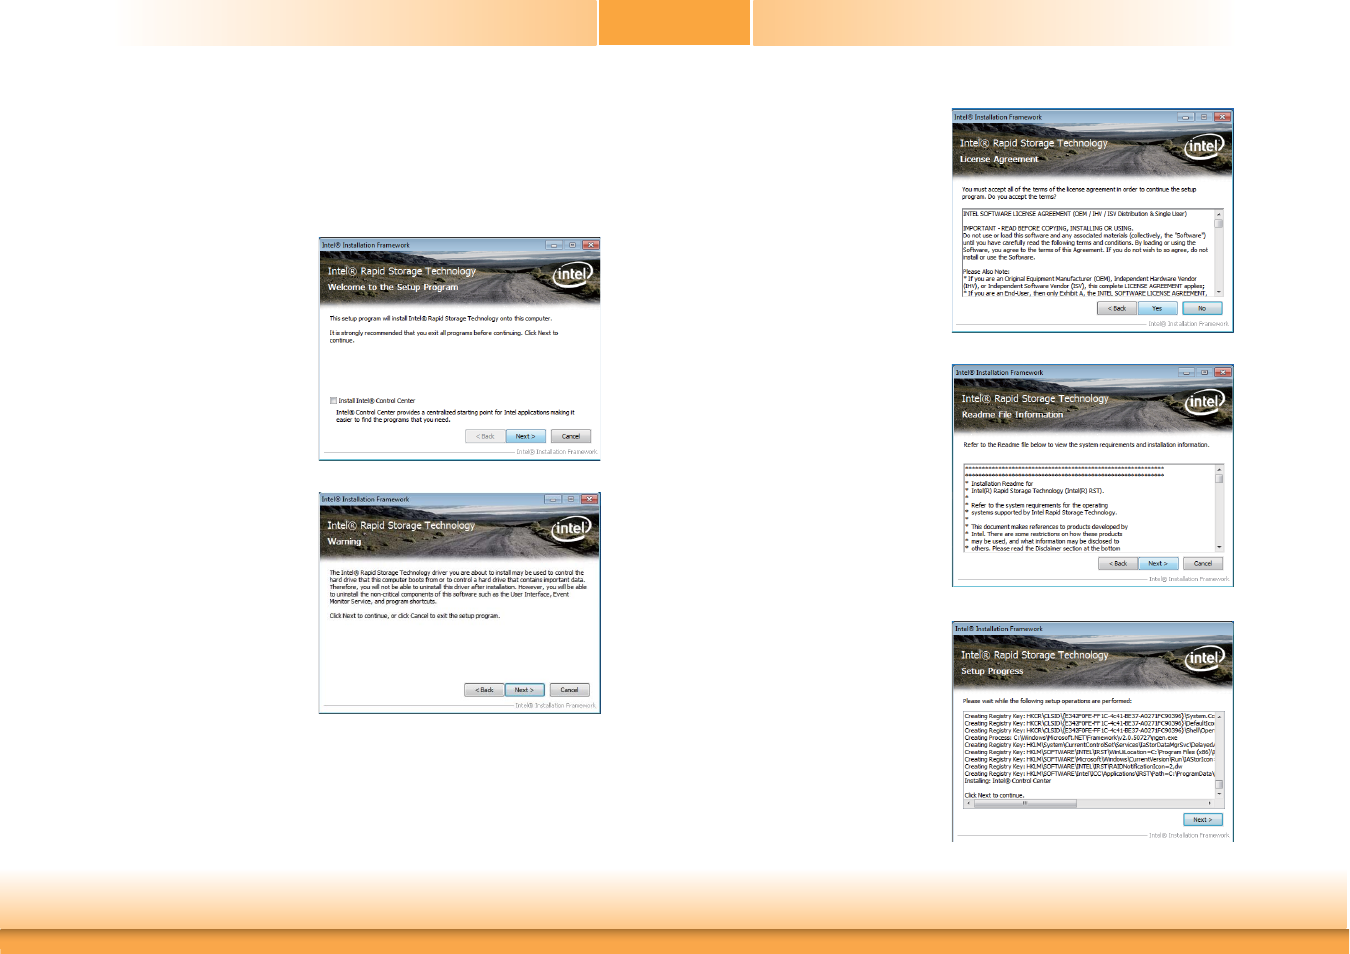Viewport: 1350px width, 954px height.
Task: Click the setup progress log horizontal scrollbar
Action: [1088, 803]
